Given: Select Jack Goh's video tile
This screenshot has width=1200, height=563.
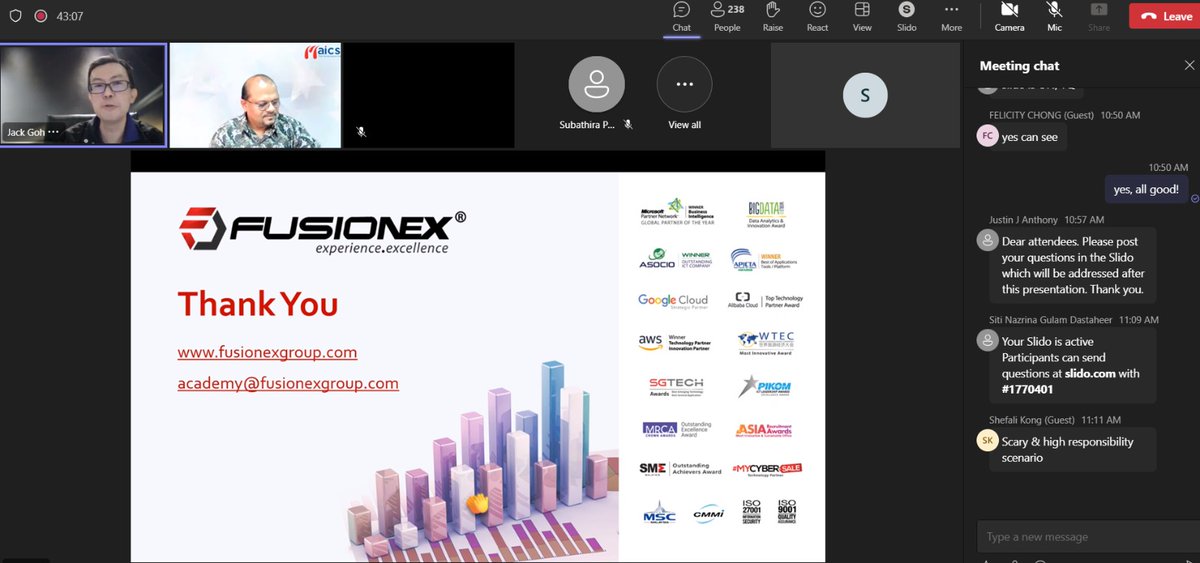Looking at the screenshot, I should coord(83,95).
